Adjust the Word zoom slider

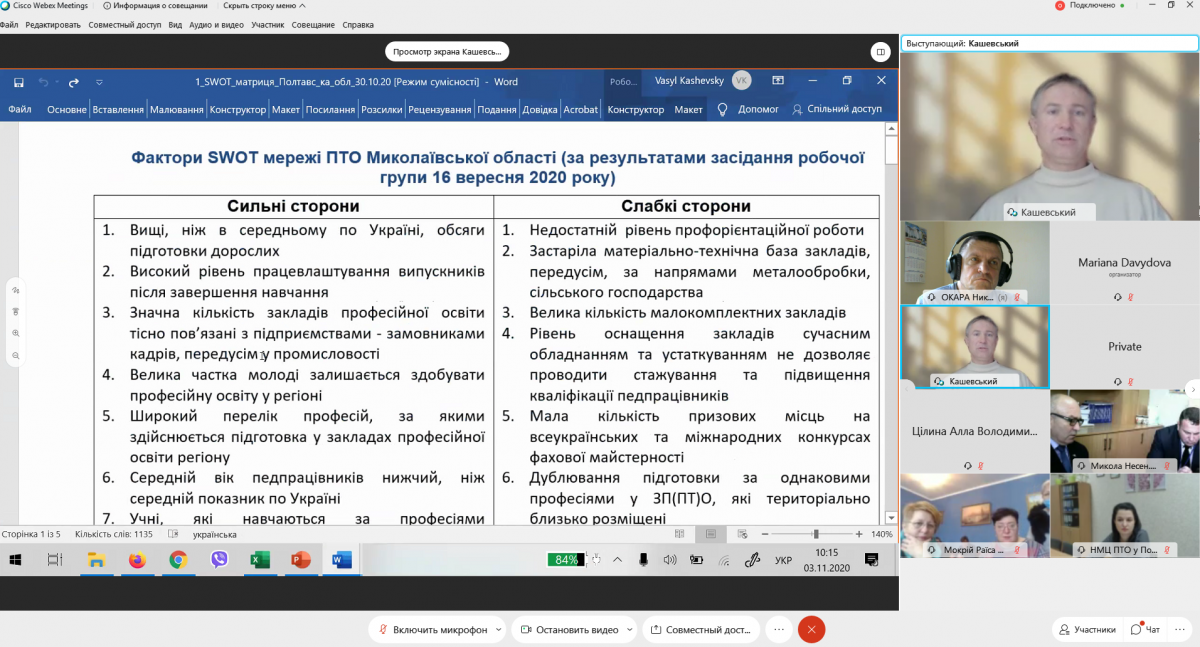(x=816, y=534)
